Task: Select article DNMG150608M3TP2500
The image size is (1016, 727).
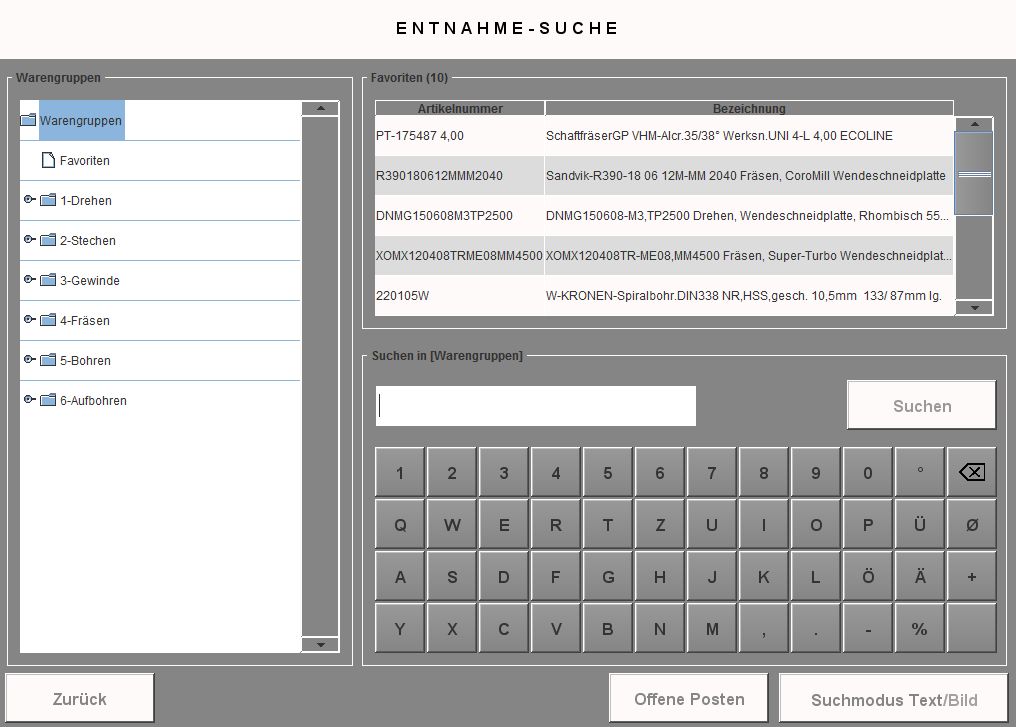Action: tap(459, 216)
